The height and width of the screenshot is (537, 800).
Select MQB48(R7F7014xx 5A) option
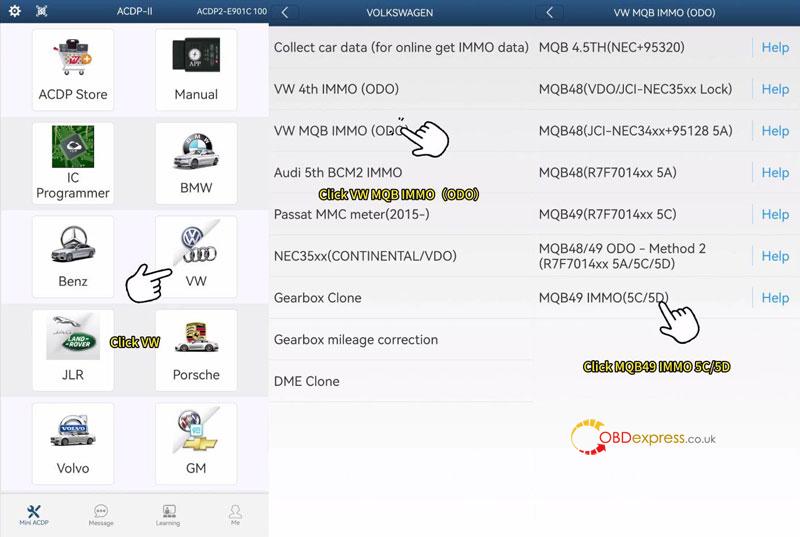(643, 172)
